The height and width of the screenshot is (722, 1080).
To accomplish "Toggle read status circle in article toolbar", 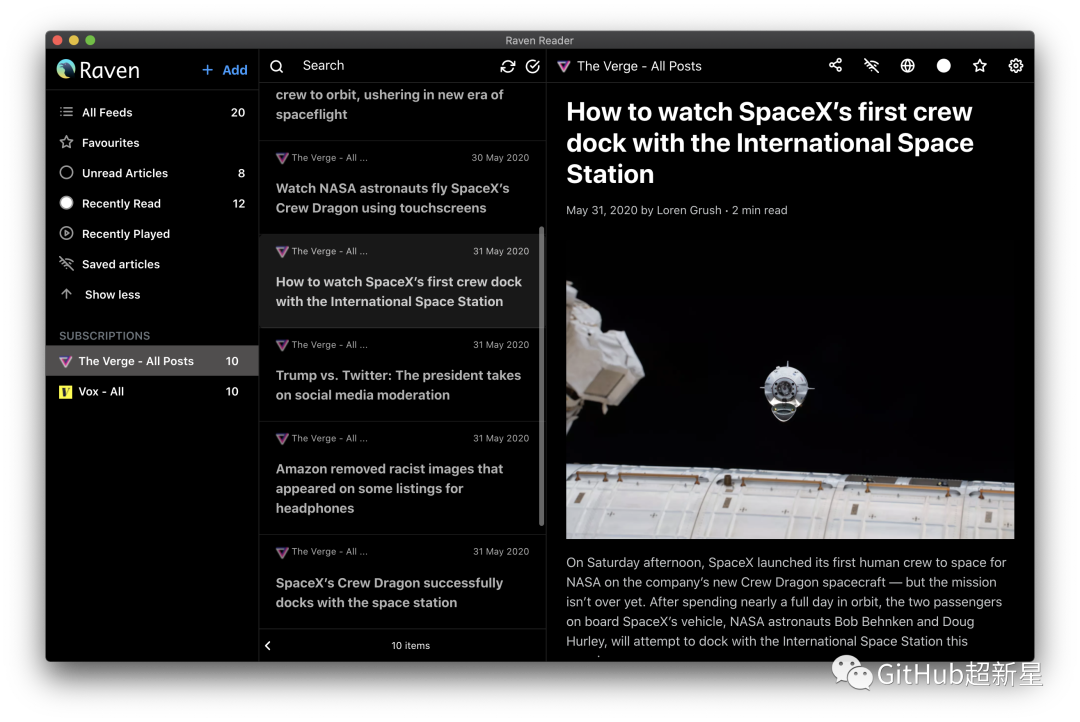I will point(944,65).
